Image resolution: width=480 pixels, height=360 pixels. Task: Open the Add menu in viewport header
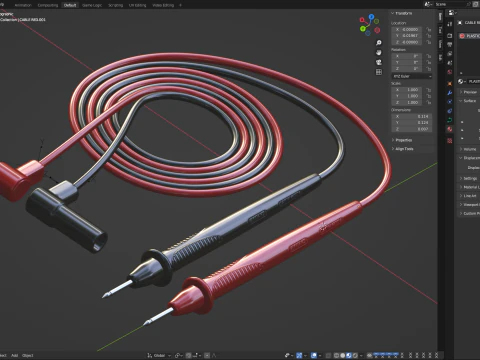tap(15, 355)
